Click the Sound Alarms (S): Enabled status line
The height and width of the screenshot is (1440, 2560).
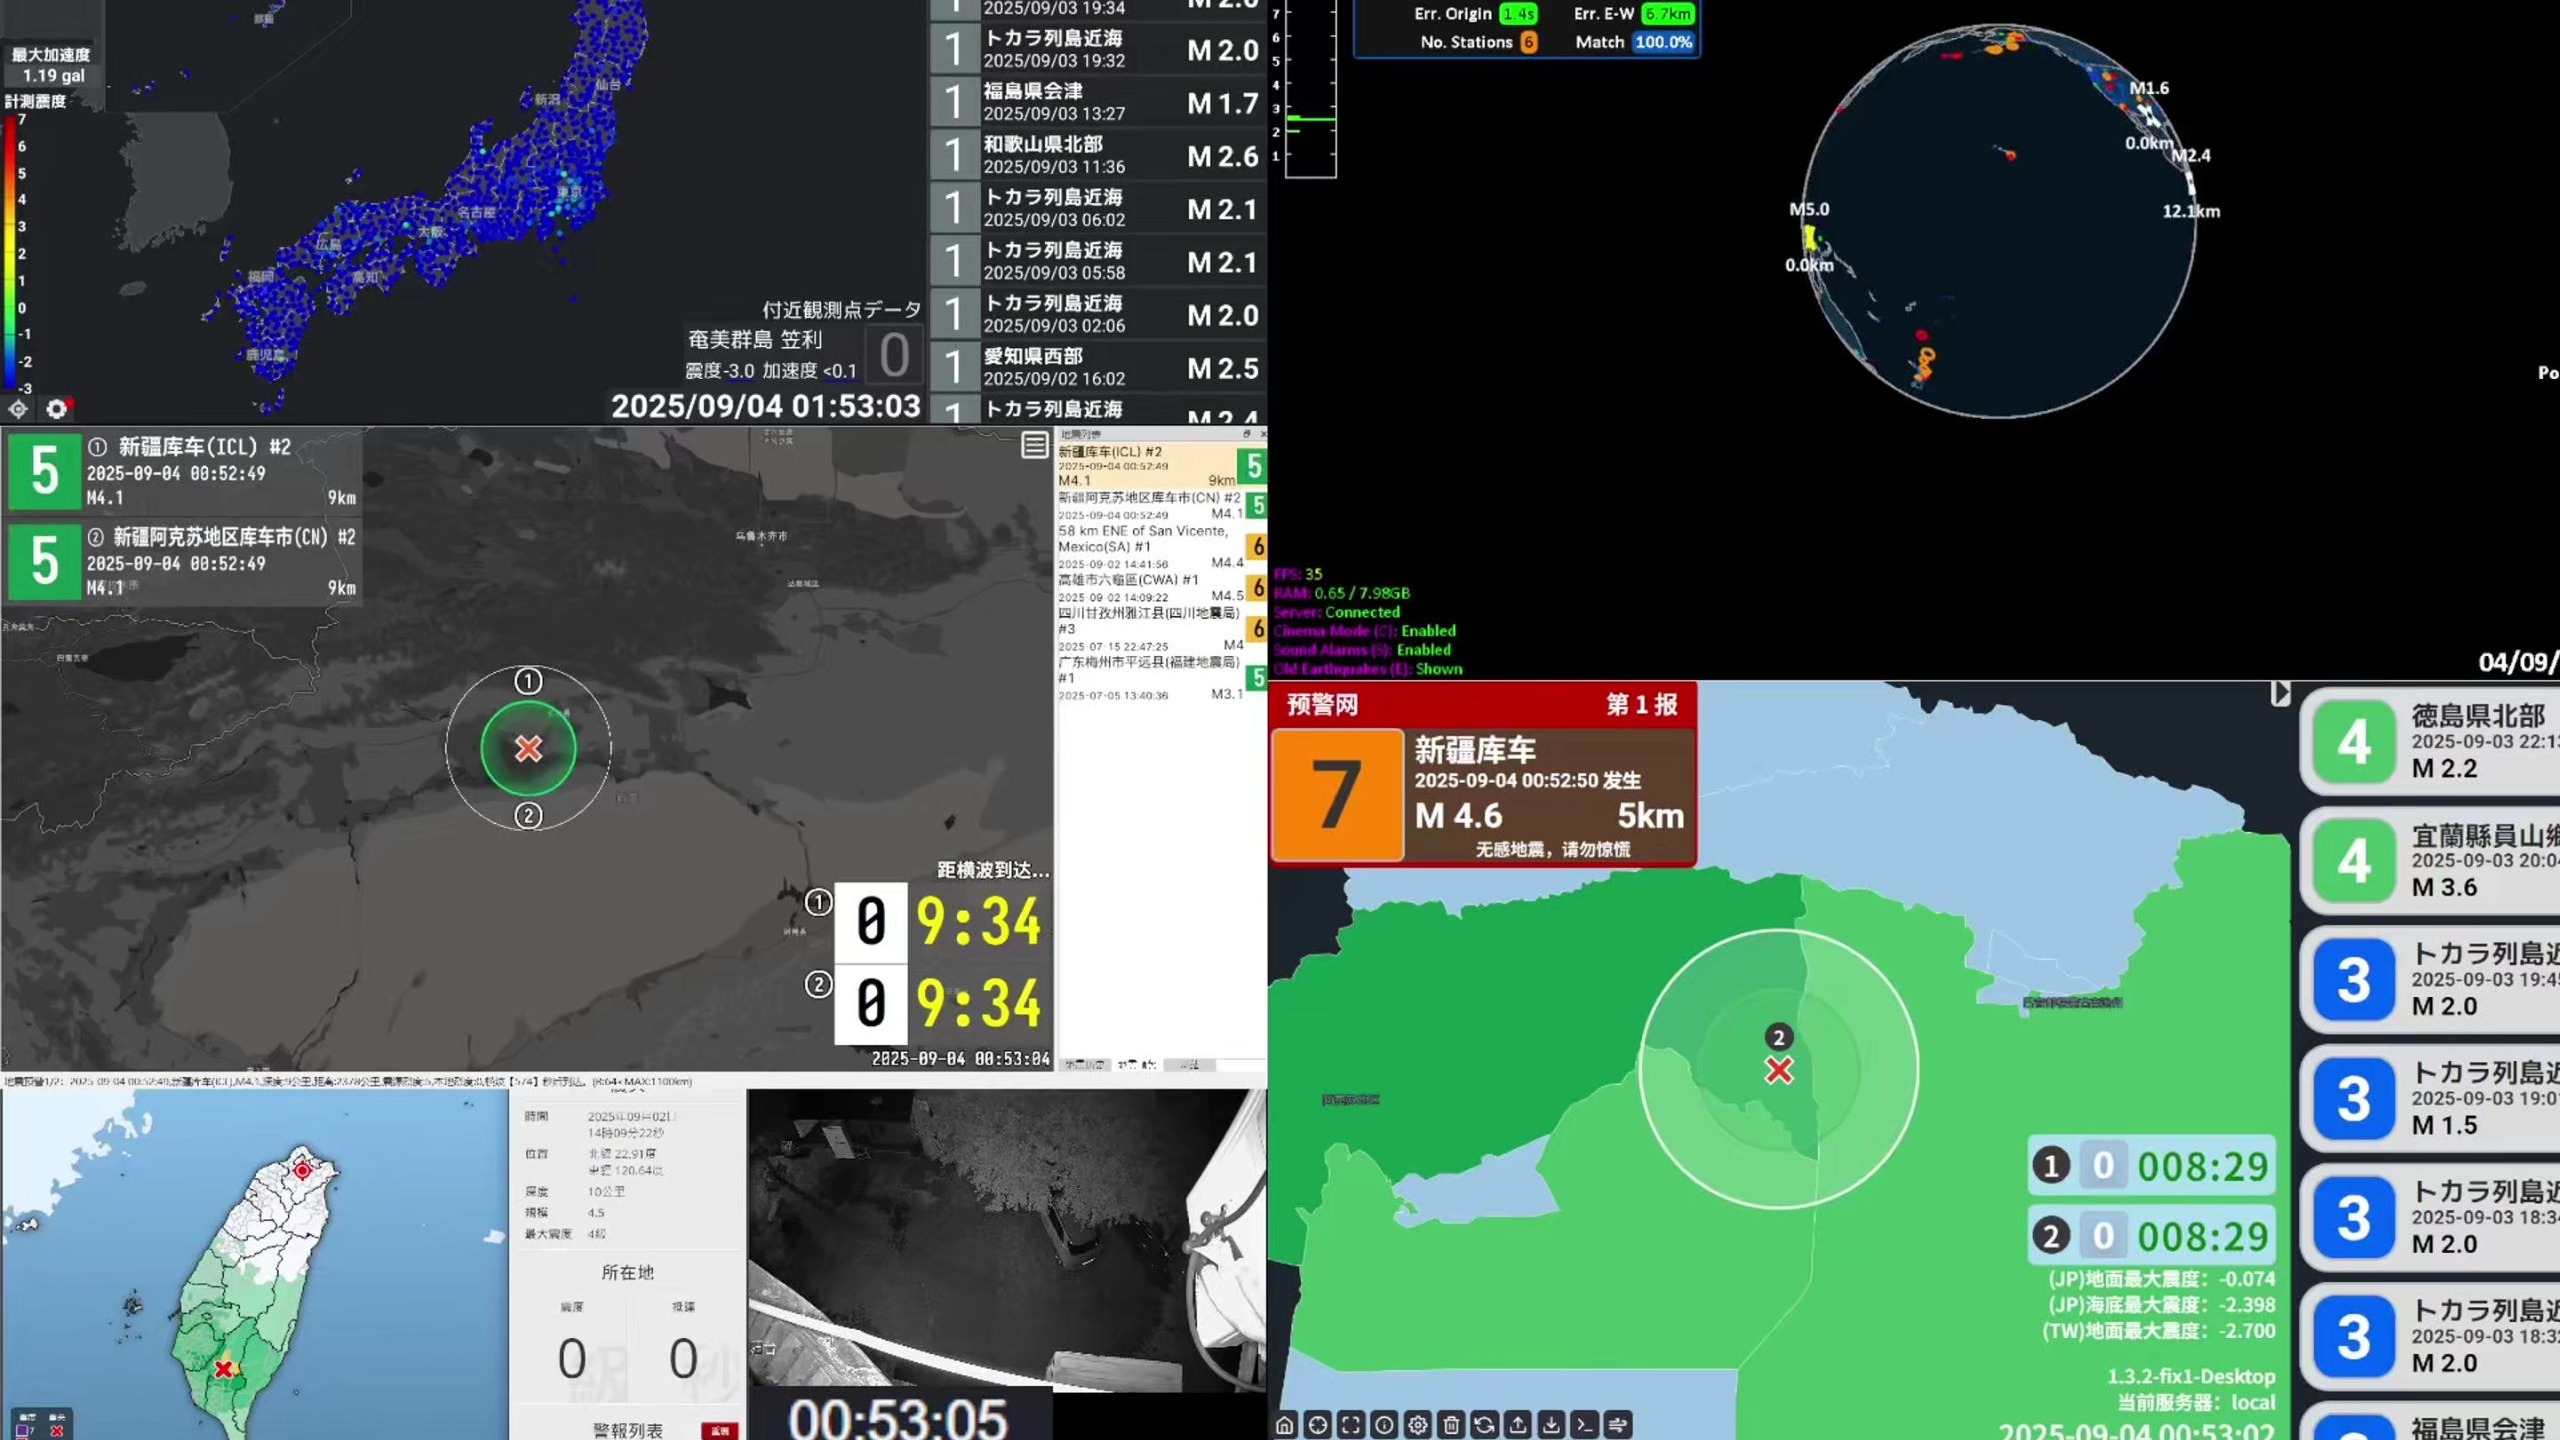(x=1362, y=650)
